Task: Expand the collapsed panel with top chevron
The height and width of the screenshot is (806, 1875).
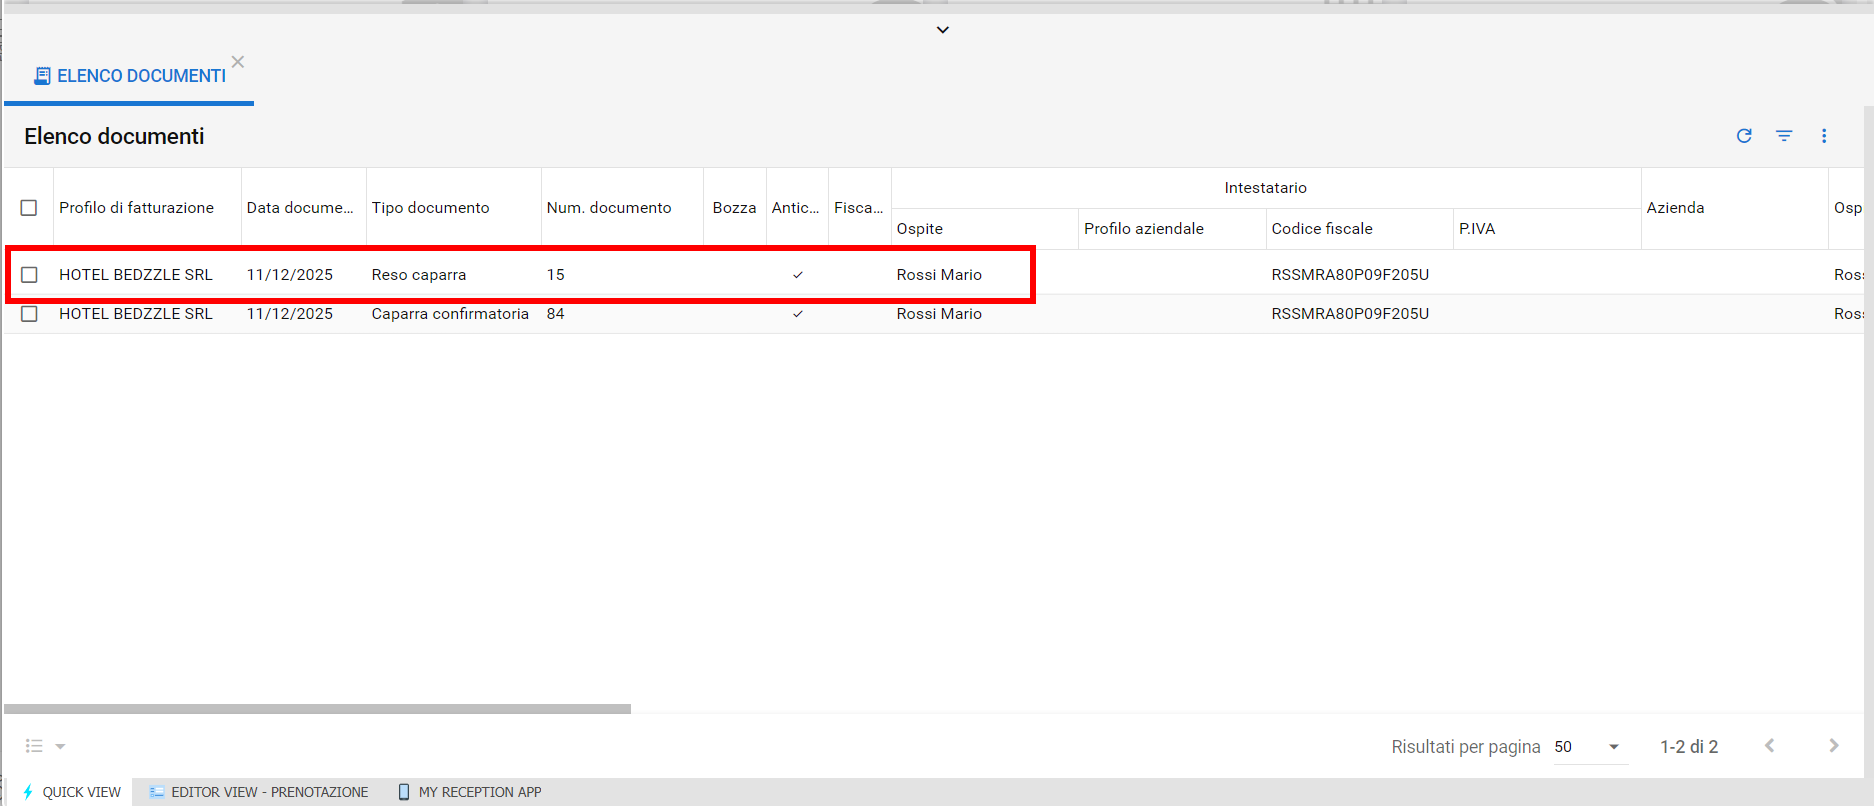Action: (942, 30)
